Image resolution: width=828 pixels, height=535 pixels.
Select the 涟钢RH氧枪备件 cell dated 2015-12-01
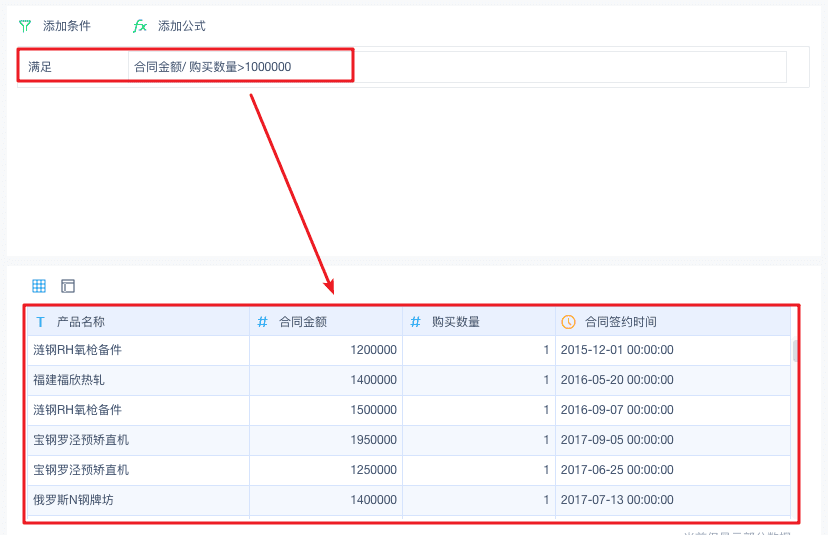pyautogui.click(x=138, y=350)
